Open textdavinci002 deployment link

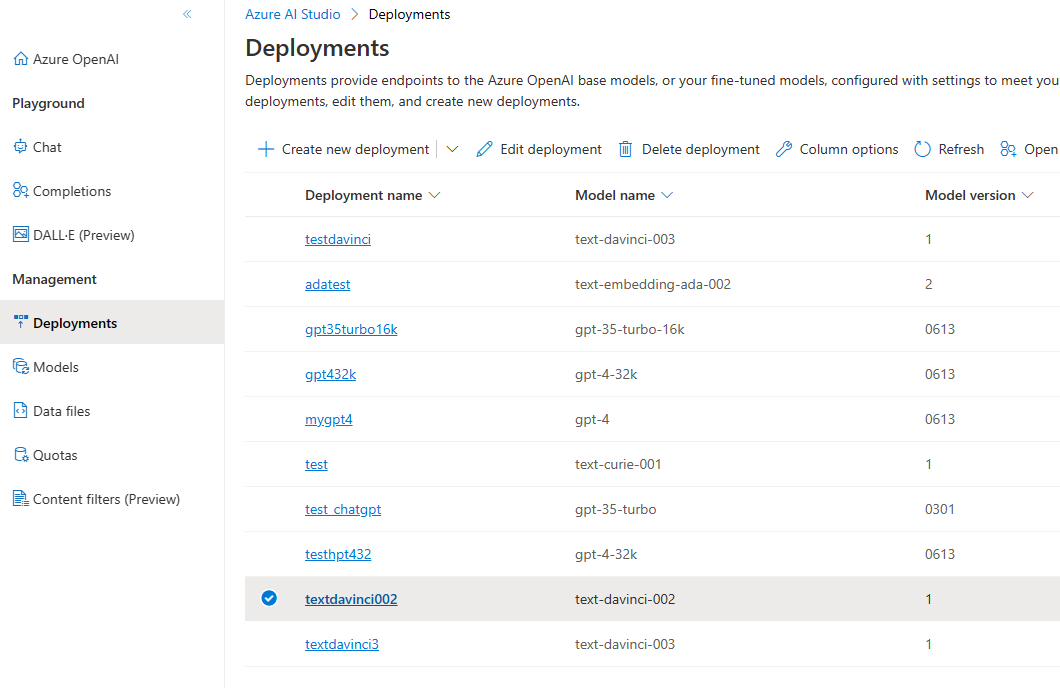click(x=351, y=599)
